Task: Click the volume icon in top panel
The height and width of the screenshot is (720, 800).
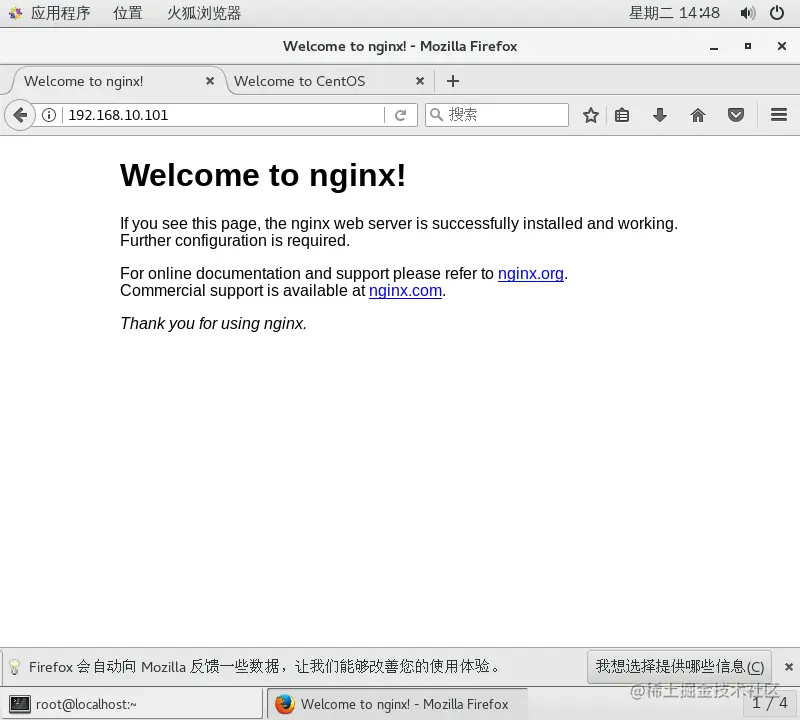Action: [x=748, y=13]
